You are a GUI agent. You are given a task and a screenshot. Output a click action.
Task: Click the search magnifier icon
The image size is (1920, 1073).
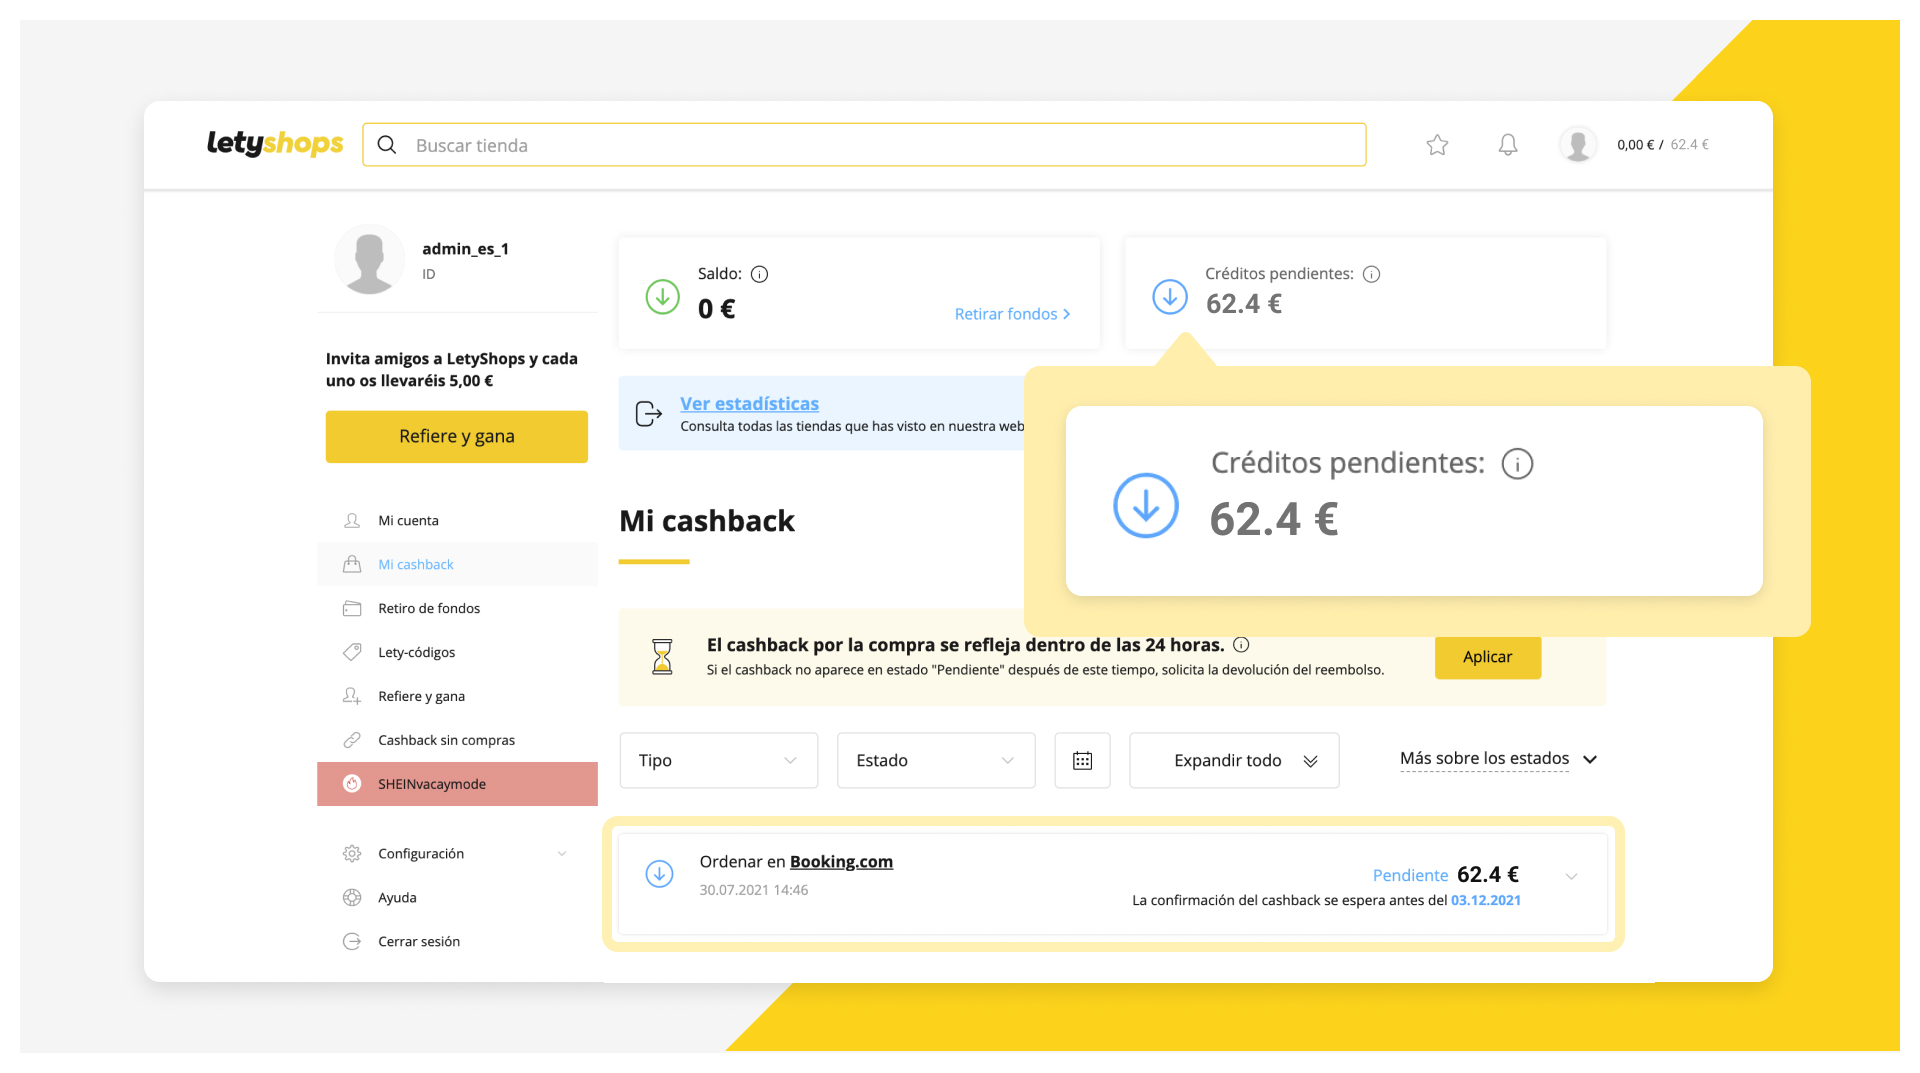pos(387,145)
